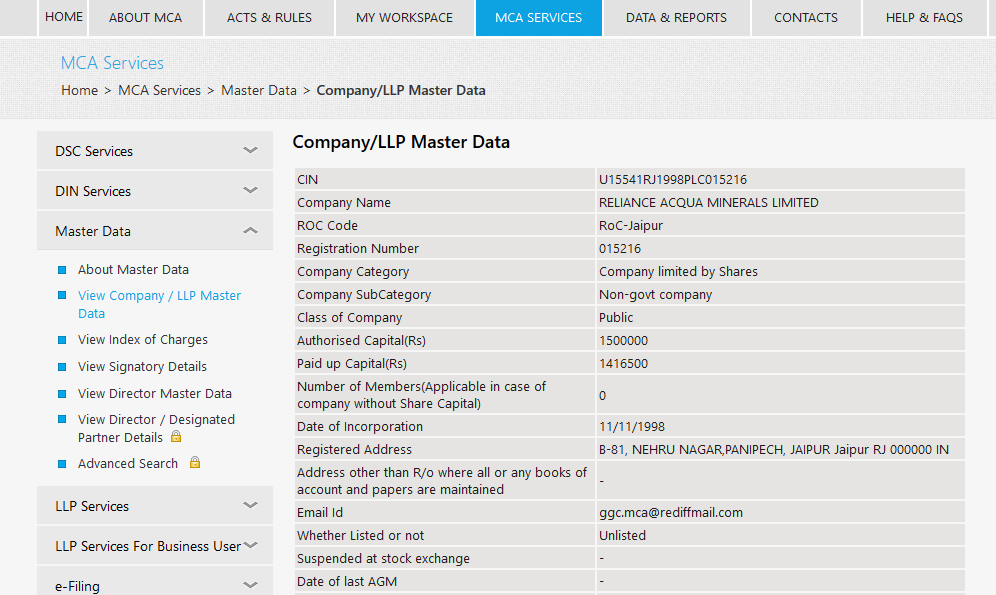Click lock icon beside Advanced Search
Viewport: 996px width, 595px height.
coord(195,462)
